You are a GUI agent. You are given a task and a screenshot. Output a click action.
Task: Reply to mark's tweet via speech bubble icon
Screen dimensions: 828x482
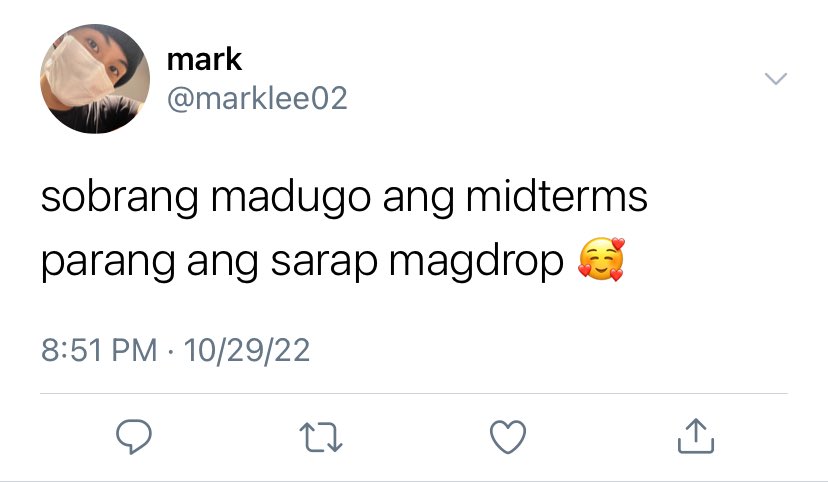pos(134,437)
